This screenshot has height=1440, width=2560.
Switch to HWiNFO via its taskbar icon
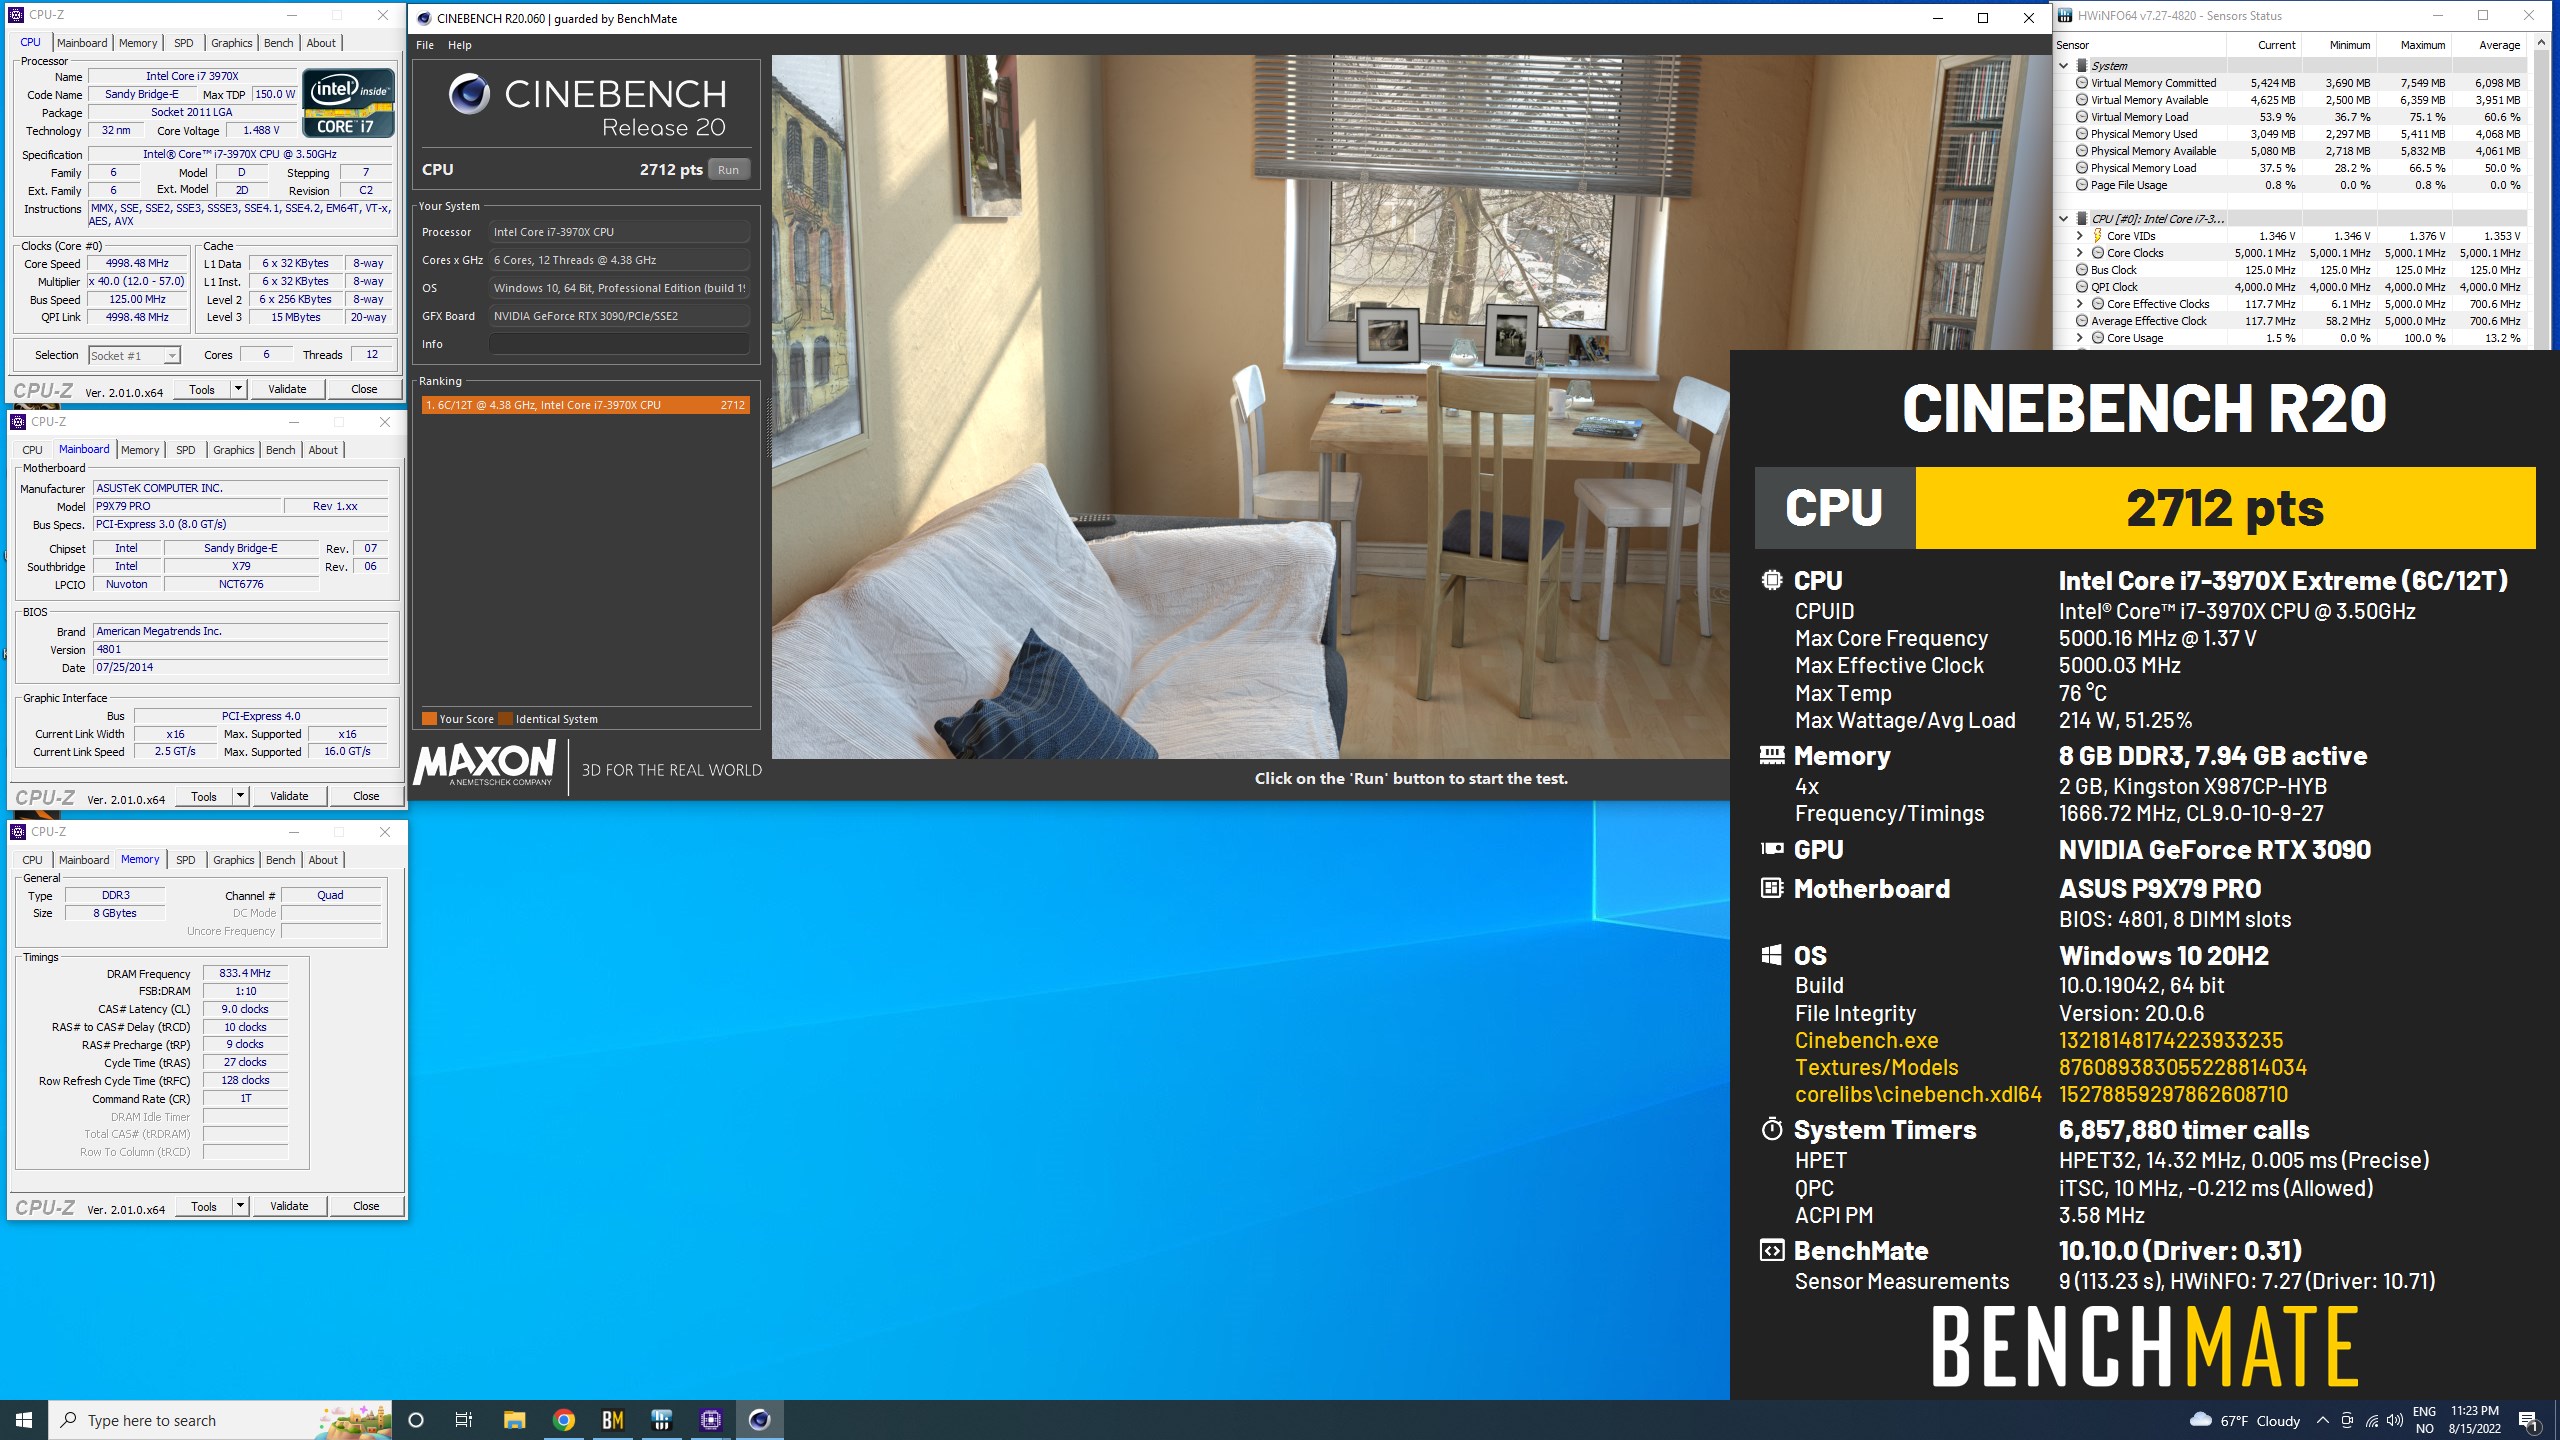[662, 1420]
